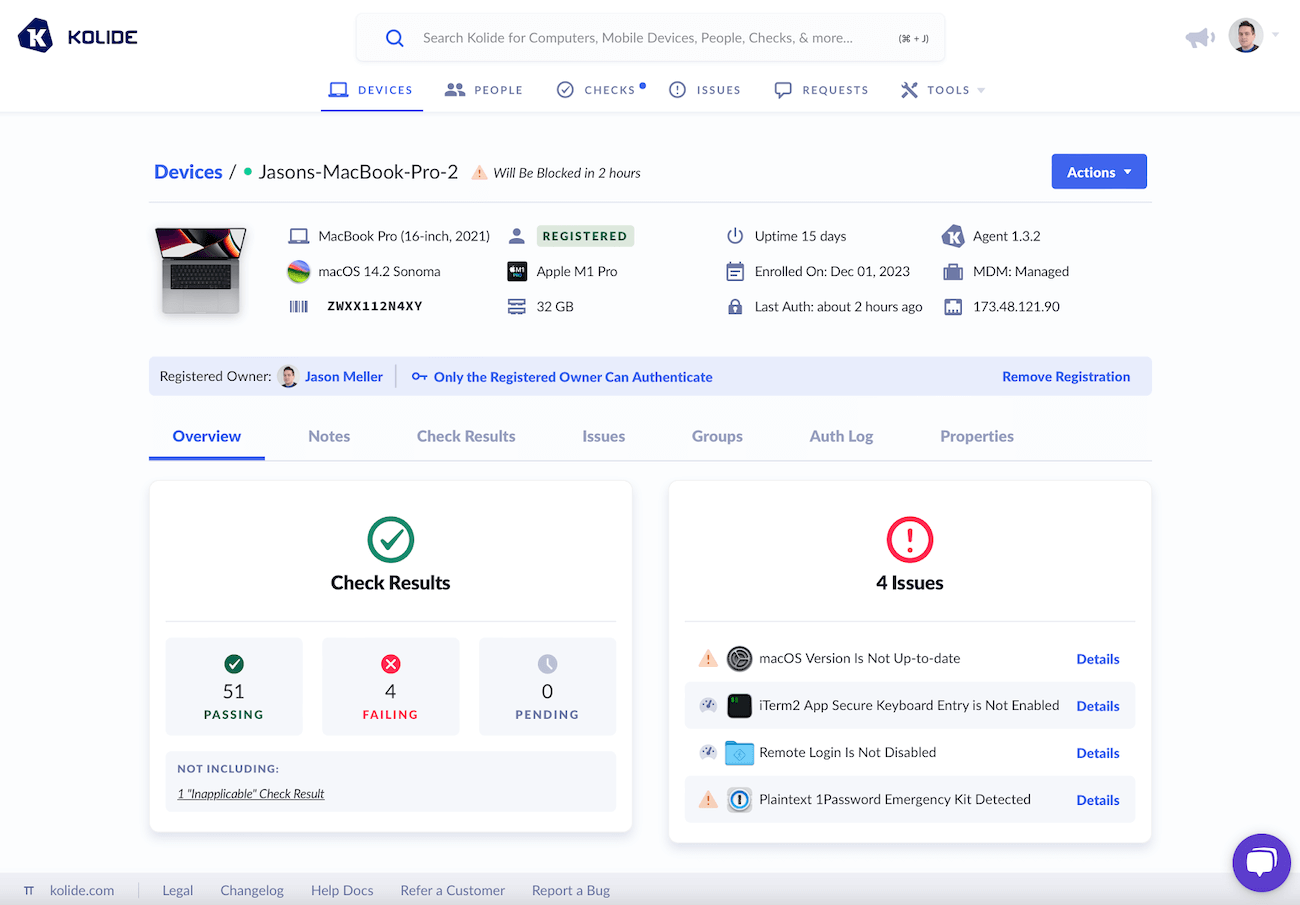The height and width of the screenshot is (905, 1300).
Task: Select the Apple M1 Pro chip icon
Action: pyautogui.click(x=517, y=271)
